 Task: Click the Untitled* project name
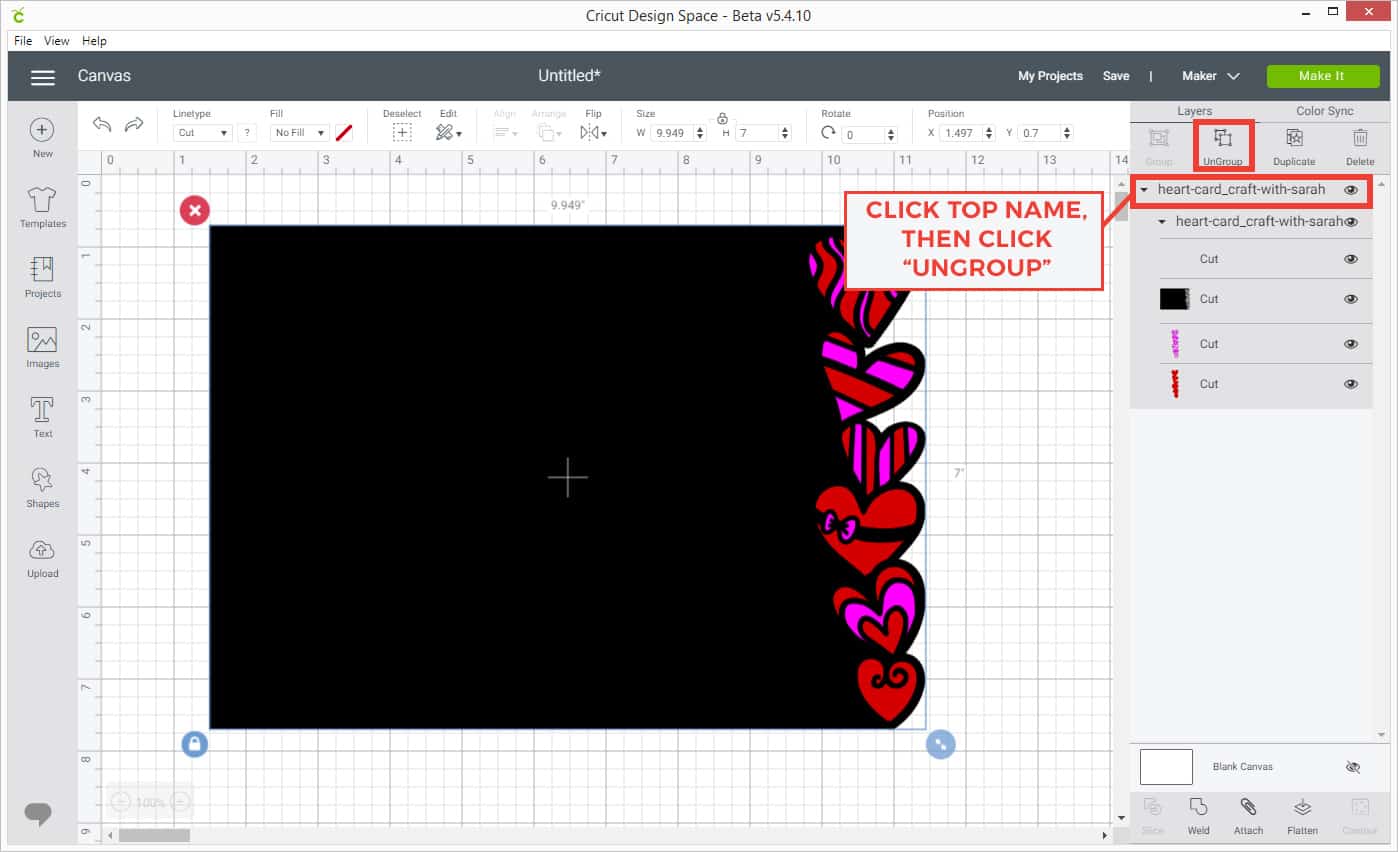[x=569, y=76]
